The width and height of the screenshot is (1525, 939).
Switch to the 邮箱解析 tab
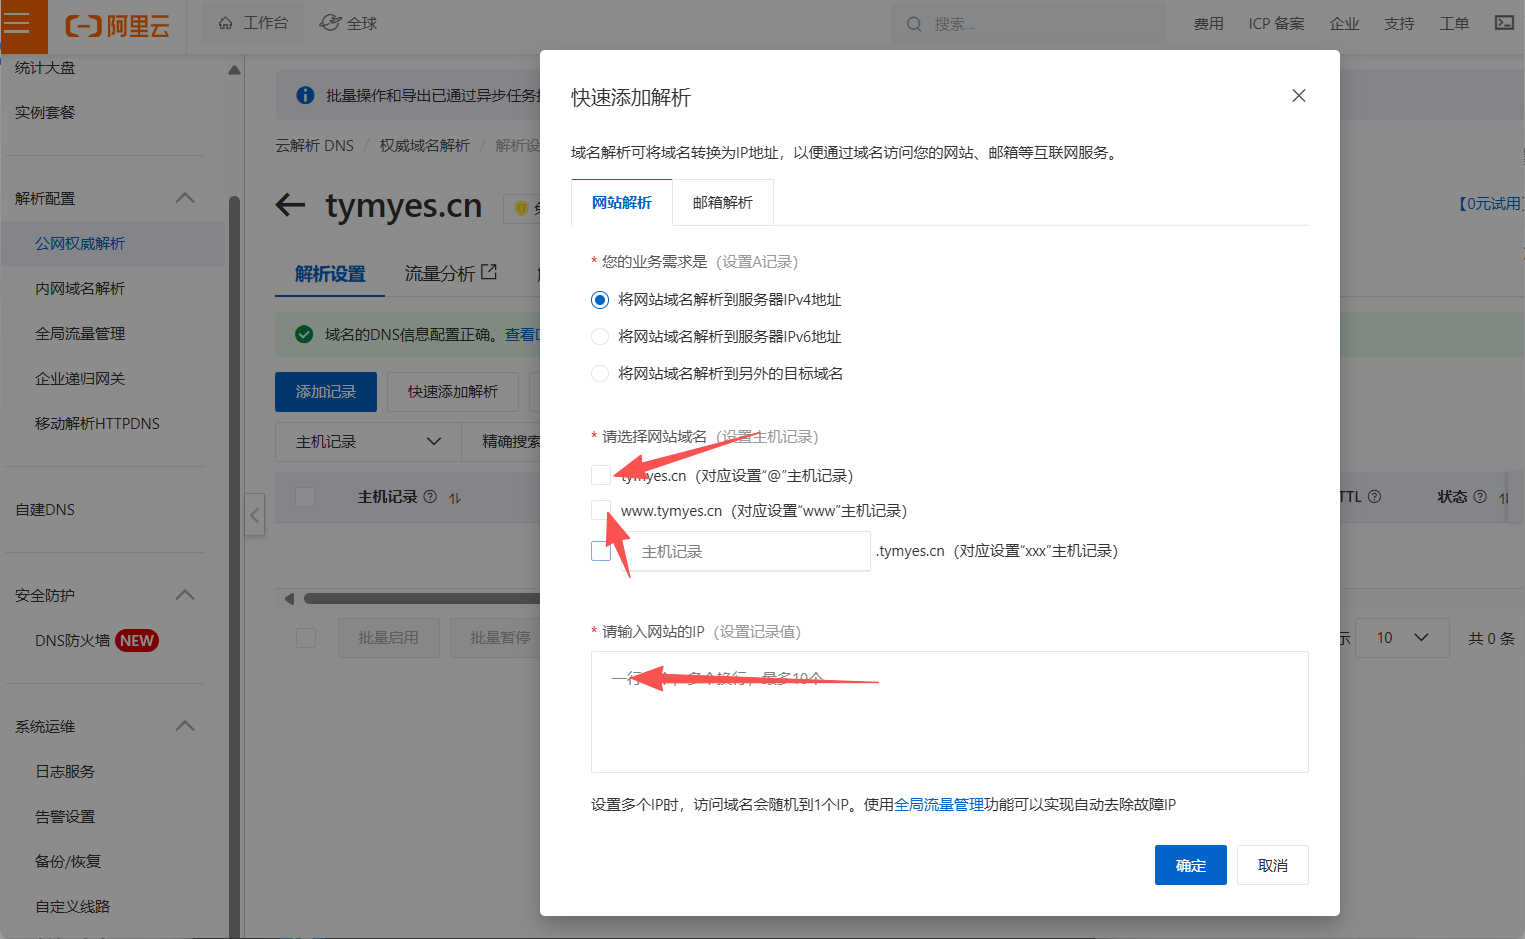pos(724,202)
